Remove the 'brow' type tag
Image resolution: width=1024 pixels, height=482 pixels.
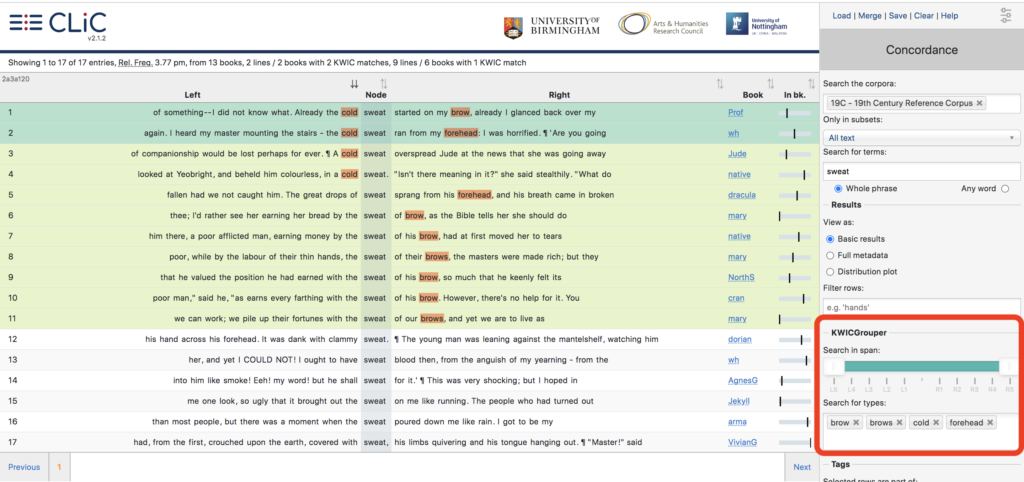coord(857,423)
